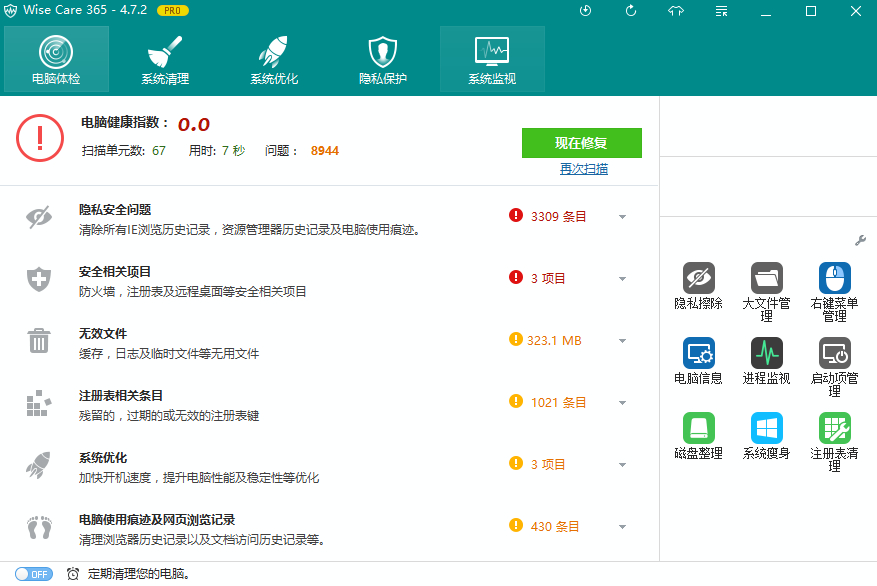Open the 磁盘整理 tool
877x586 pixels.
click(x=699, y=436)
